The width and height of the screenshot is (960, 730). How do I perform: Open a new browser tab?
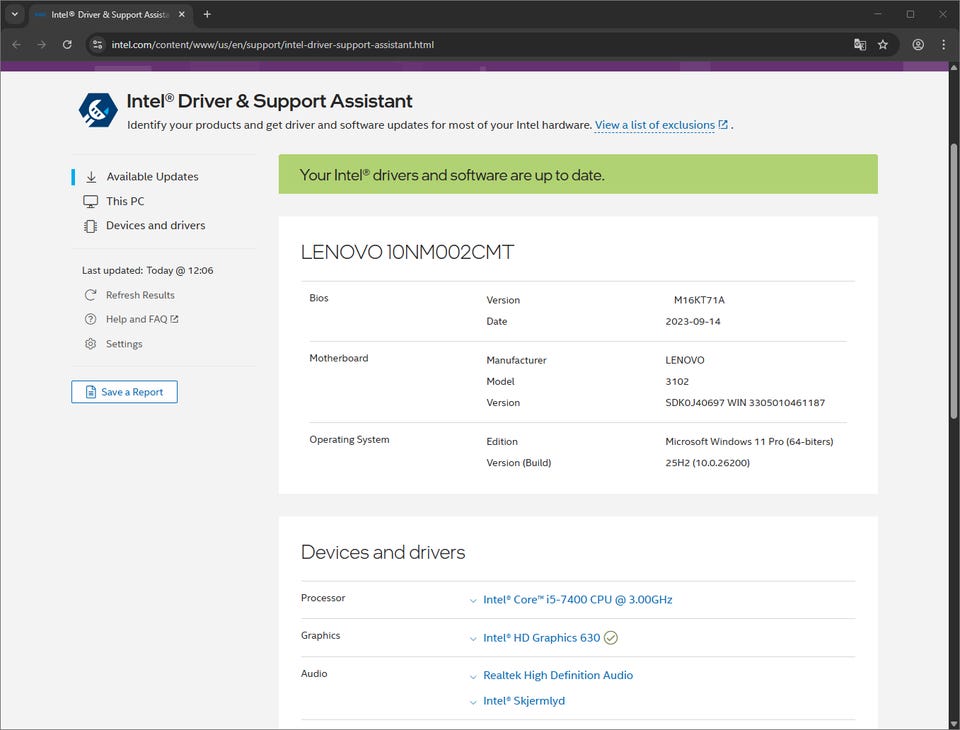(x=207, y=15)
